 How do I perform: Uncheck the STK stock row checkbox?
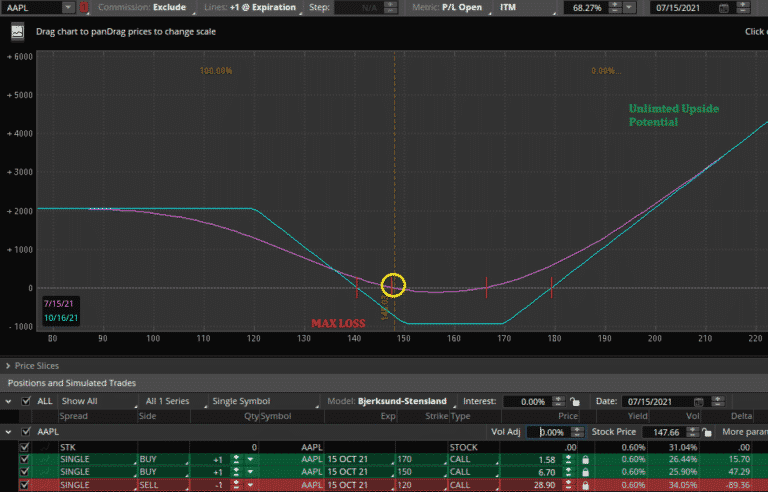25,446
